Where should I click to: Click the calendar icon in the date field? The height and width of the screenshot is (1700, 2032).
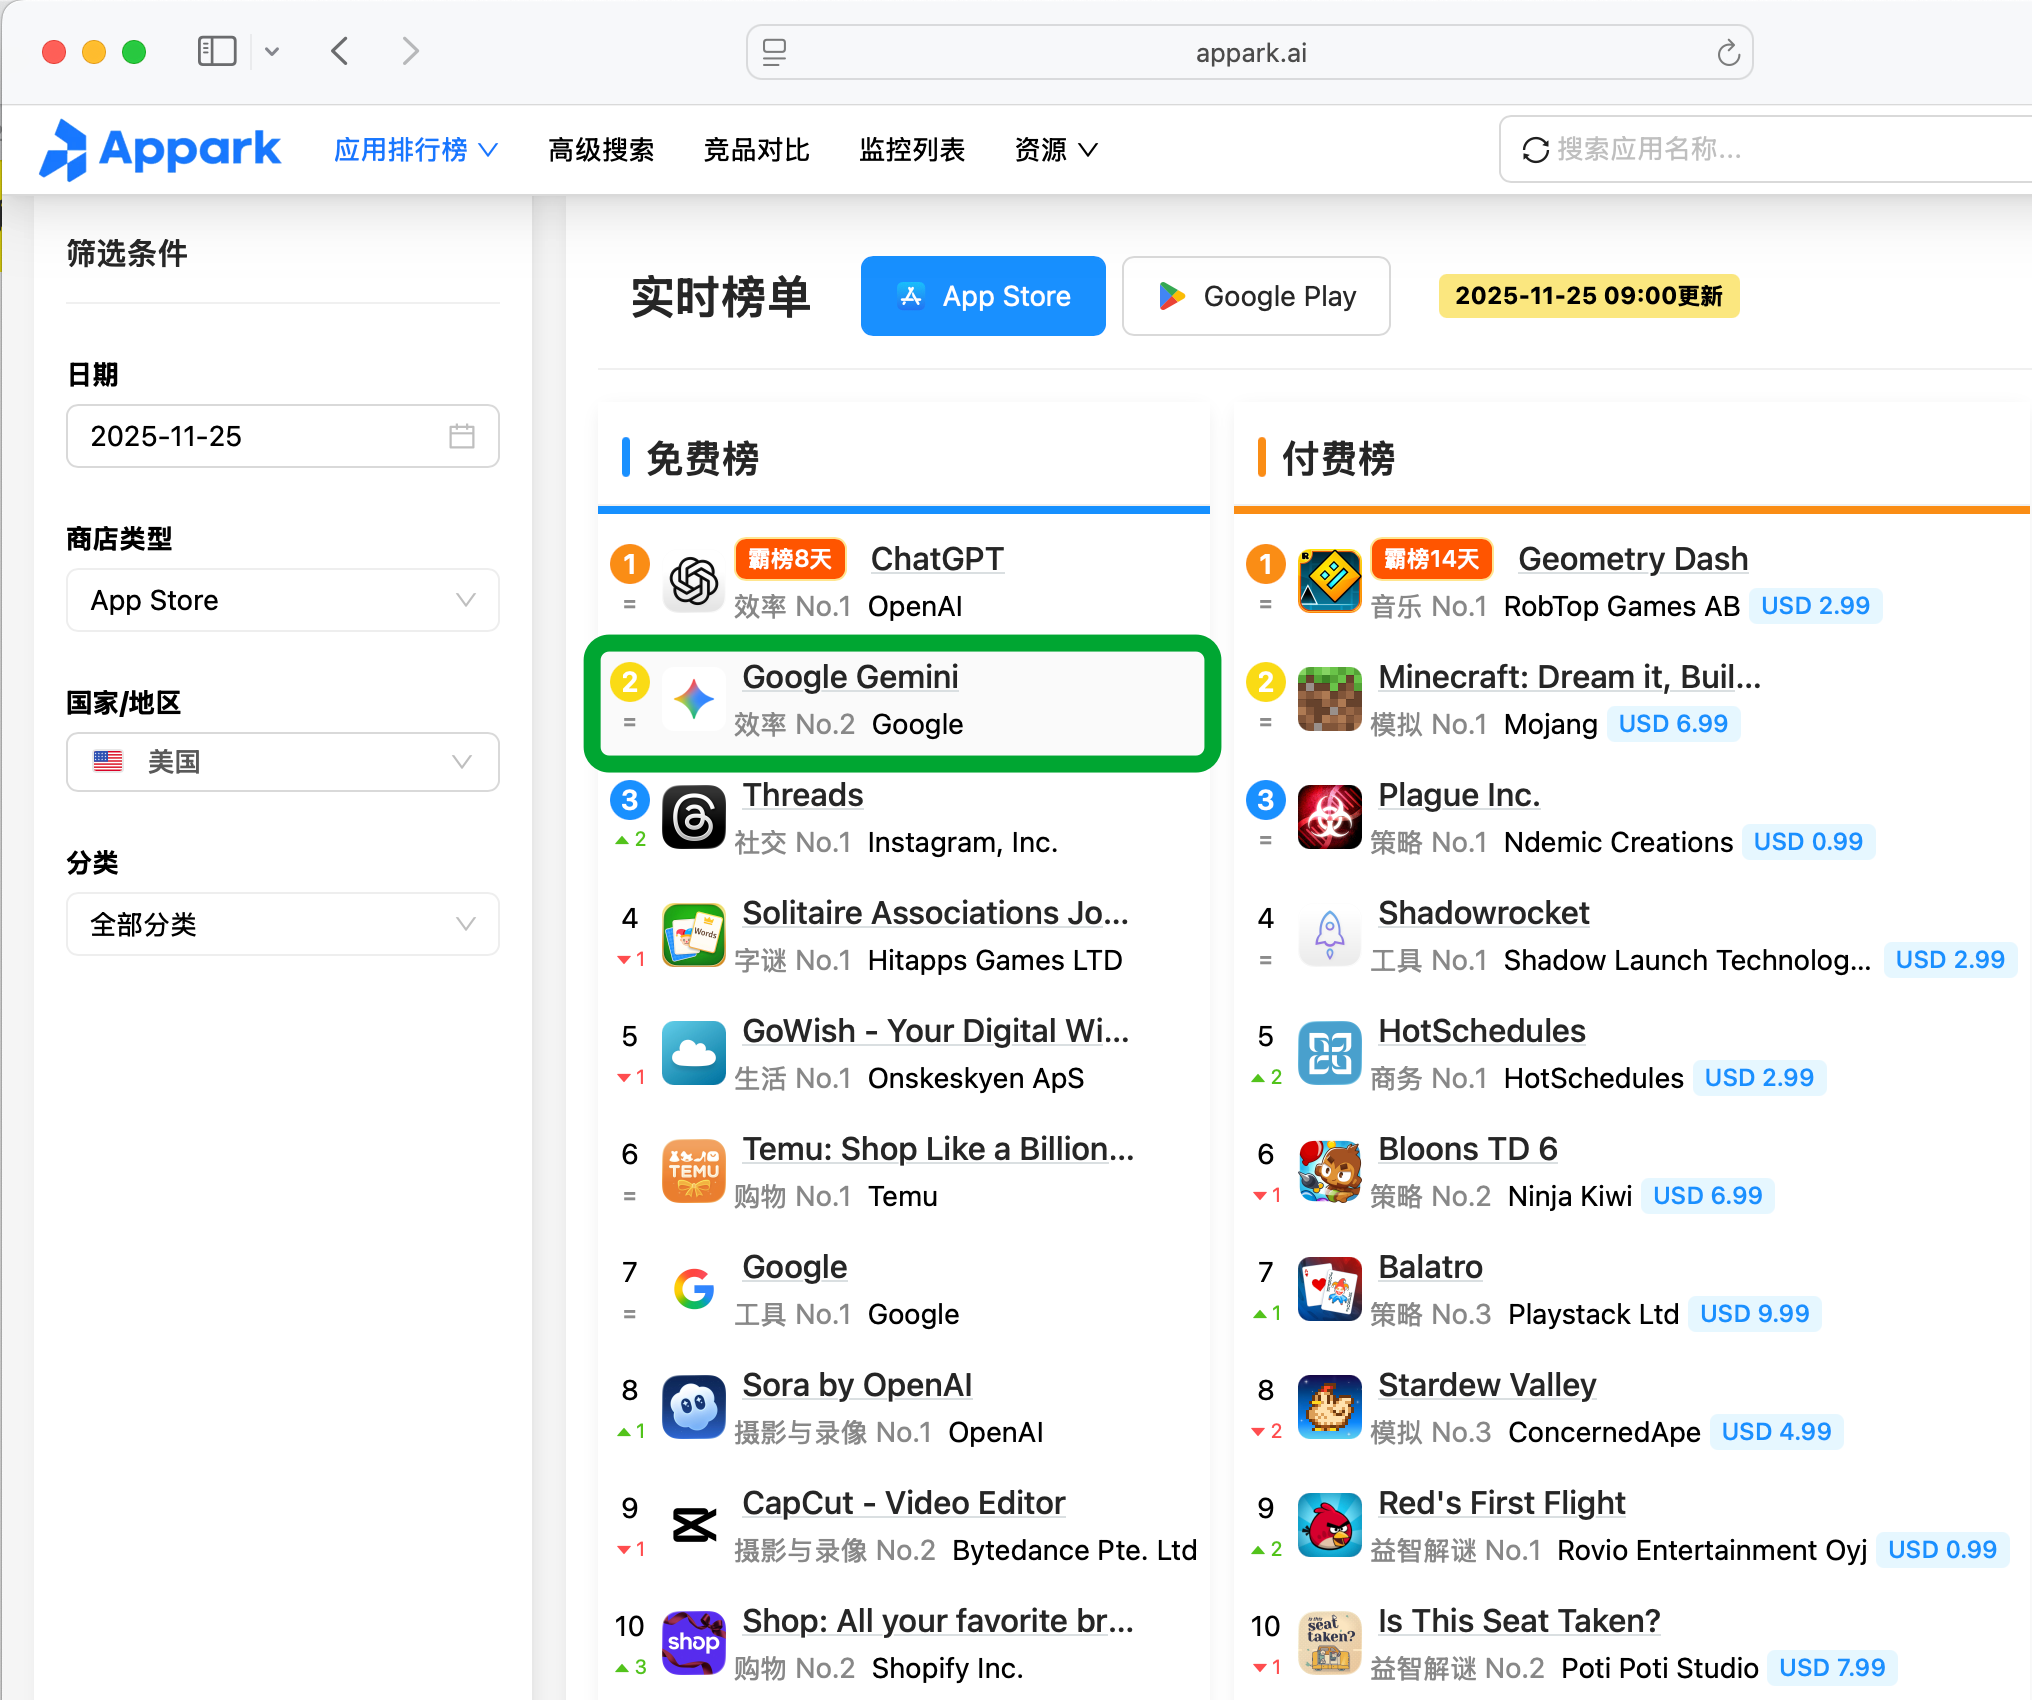point(461,436)
